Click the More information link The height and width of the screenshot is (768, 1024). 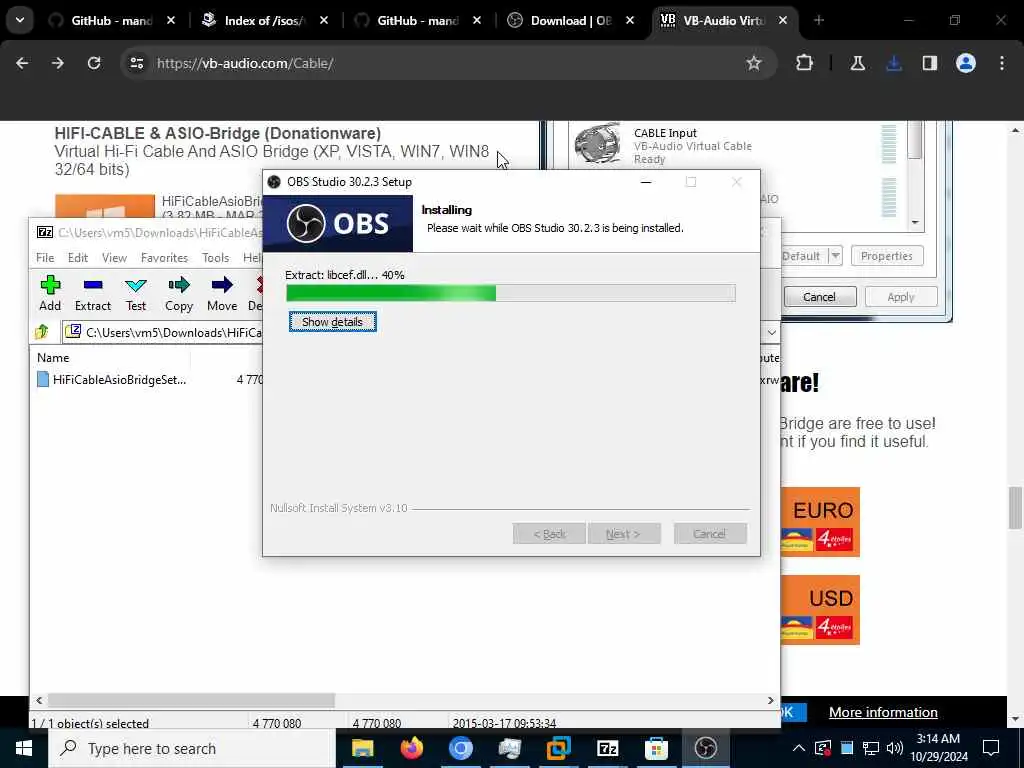click(883, 712)
